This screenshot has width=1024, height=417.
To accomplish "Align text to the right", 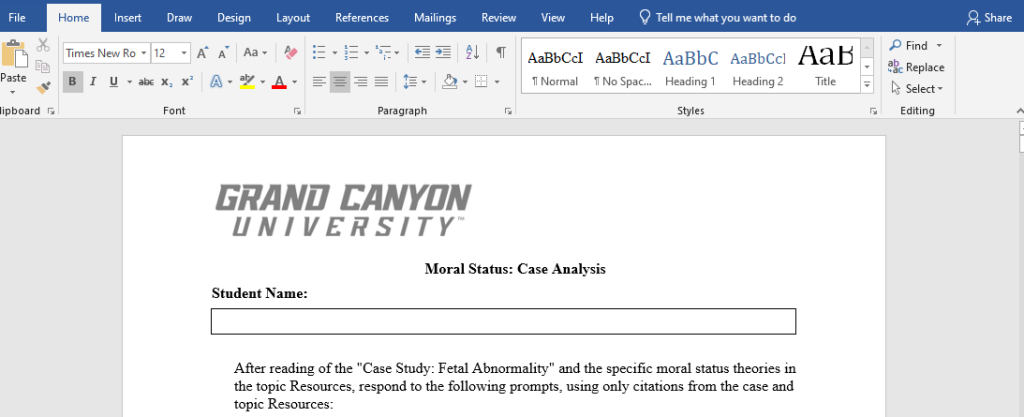I will pyautogui.click(x=360, y=82).
